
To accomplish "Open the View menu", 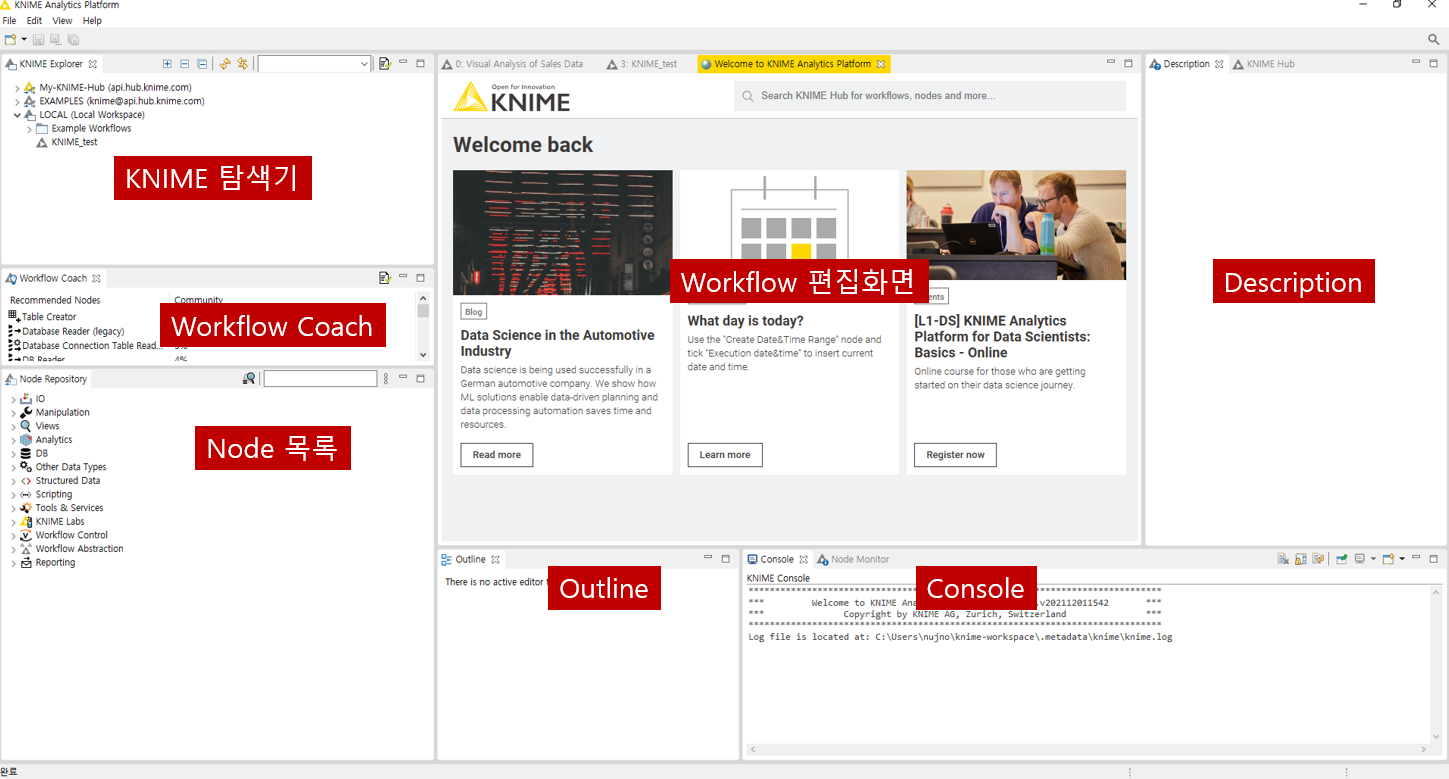I will coord(62,20).
